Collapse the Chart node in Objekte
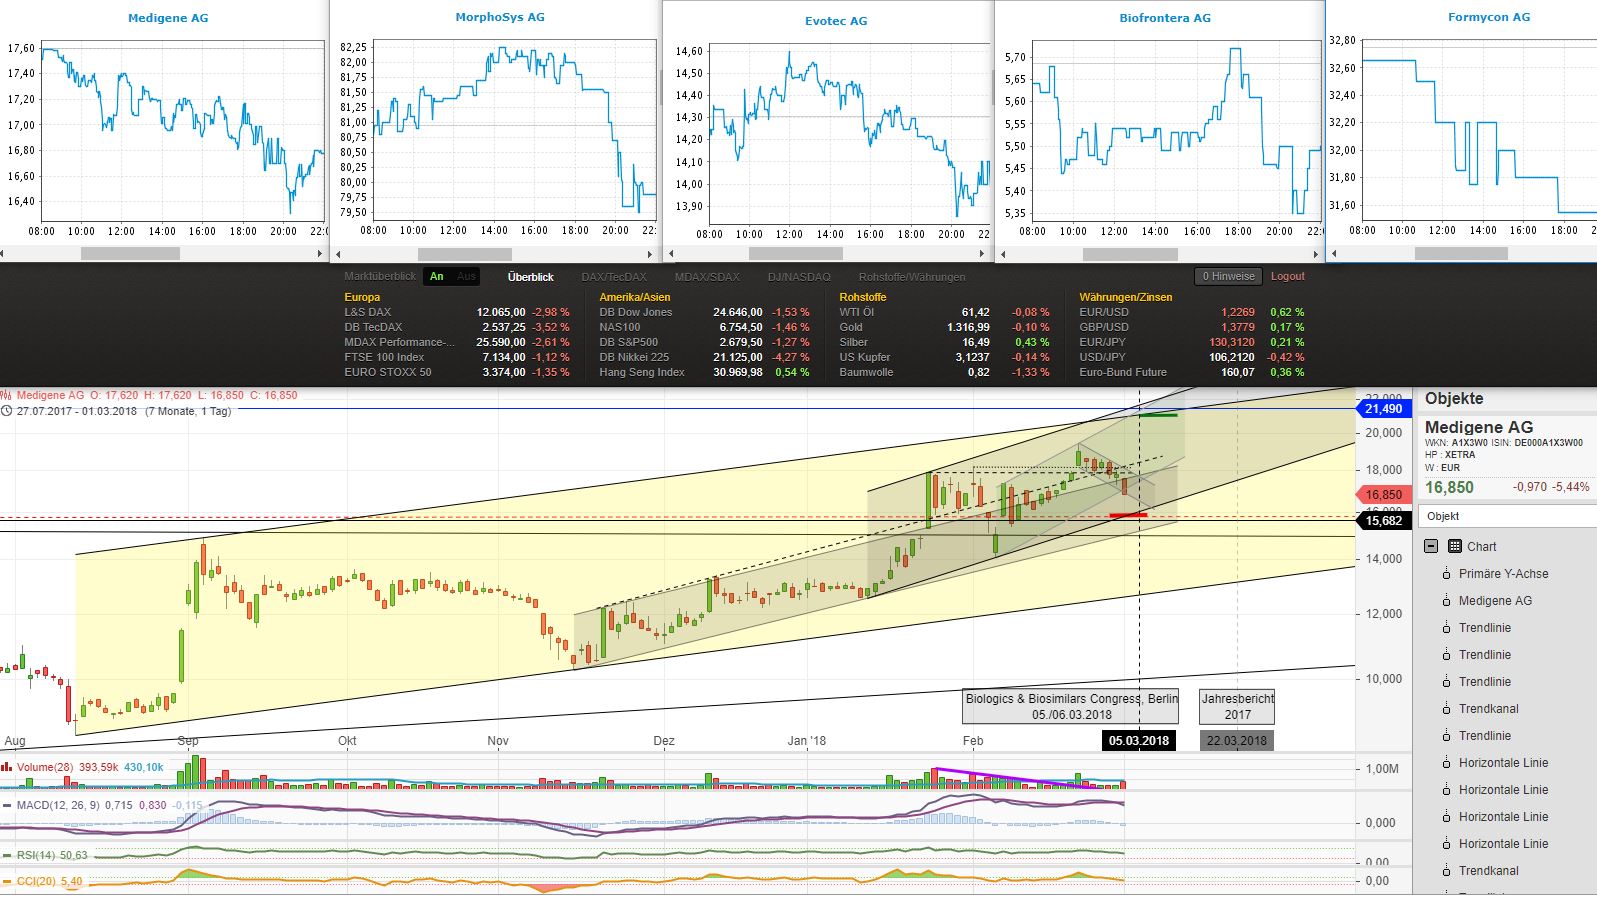 click(x=1431, y=546)
